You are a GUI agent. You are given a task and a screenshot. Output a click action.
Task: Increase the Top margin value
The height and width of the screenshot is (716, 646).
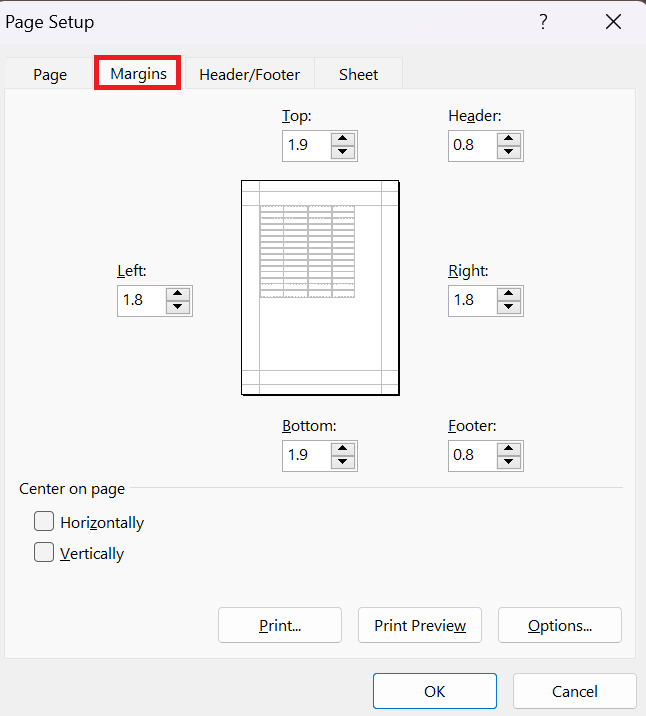pyautogui.click(x=343, y=139)
